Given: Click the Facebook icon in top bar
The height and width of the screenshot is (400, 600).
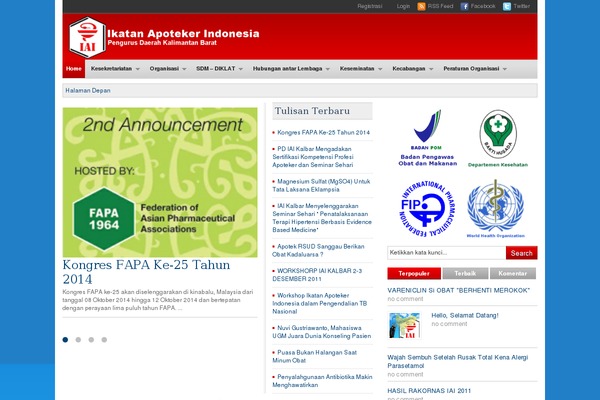Looking at the screenshot, I should click(465, 7).
